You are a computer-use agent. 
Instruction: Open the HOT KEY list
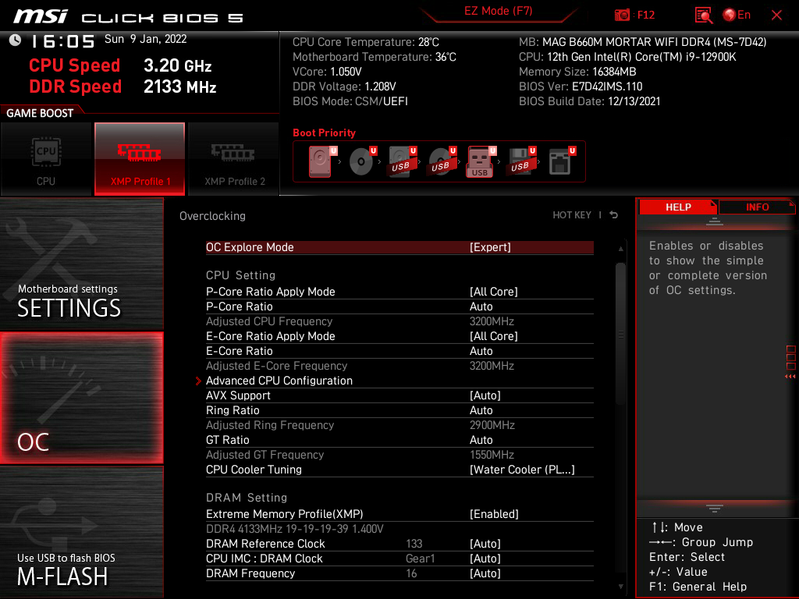(572, 215)
